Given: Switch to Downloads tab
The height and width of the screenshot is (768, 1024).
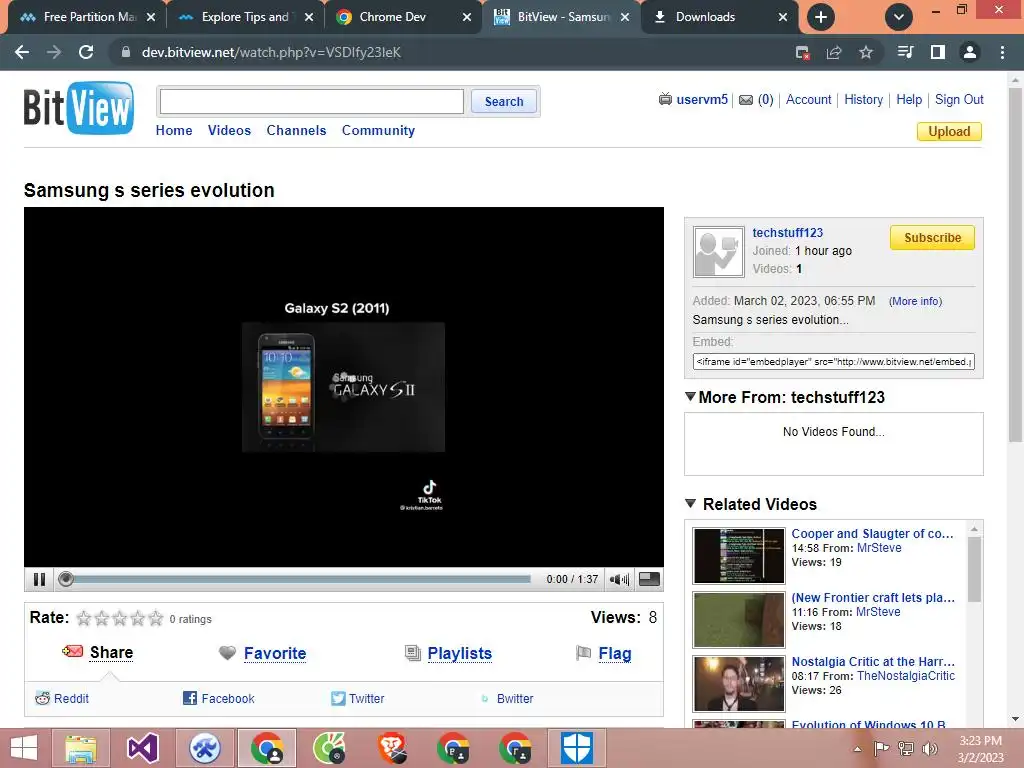Looking at the screenshot, I should (x=720, y=17).
